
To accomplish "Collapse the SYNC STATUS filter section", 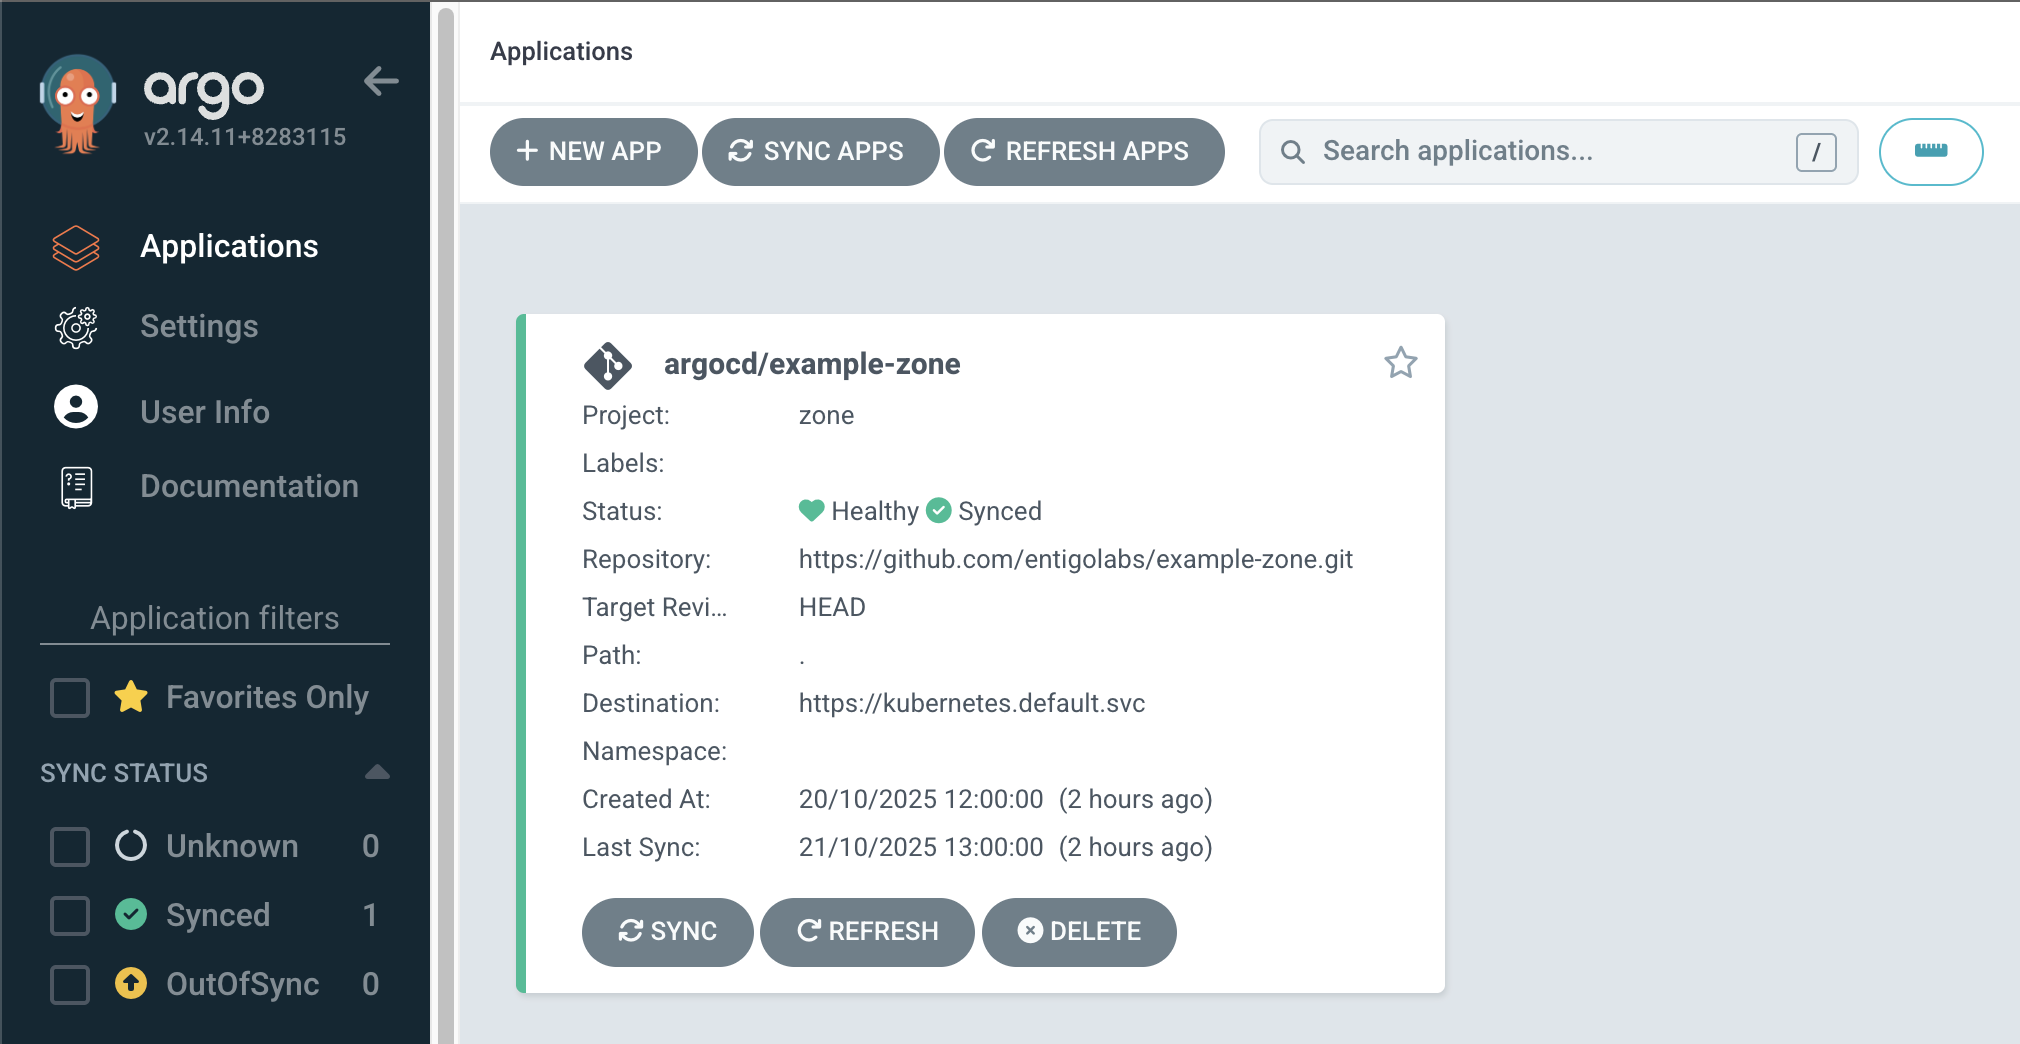I will coord(377,772).
